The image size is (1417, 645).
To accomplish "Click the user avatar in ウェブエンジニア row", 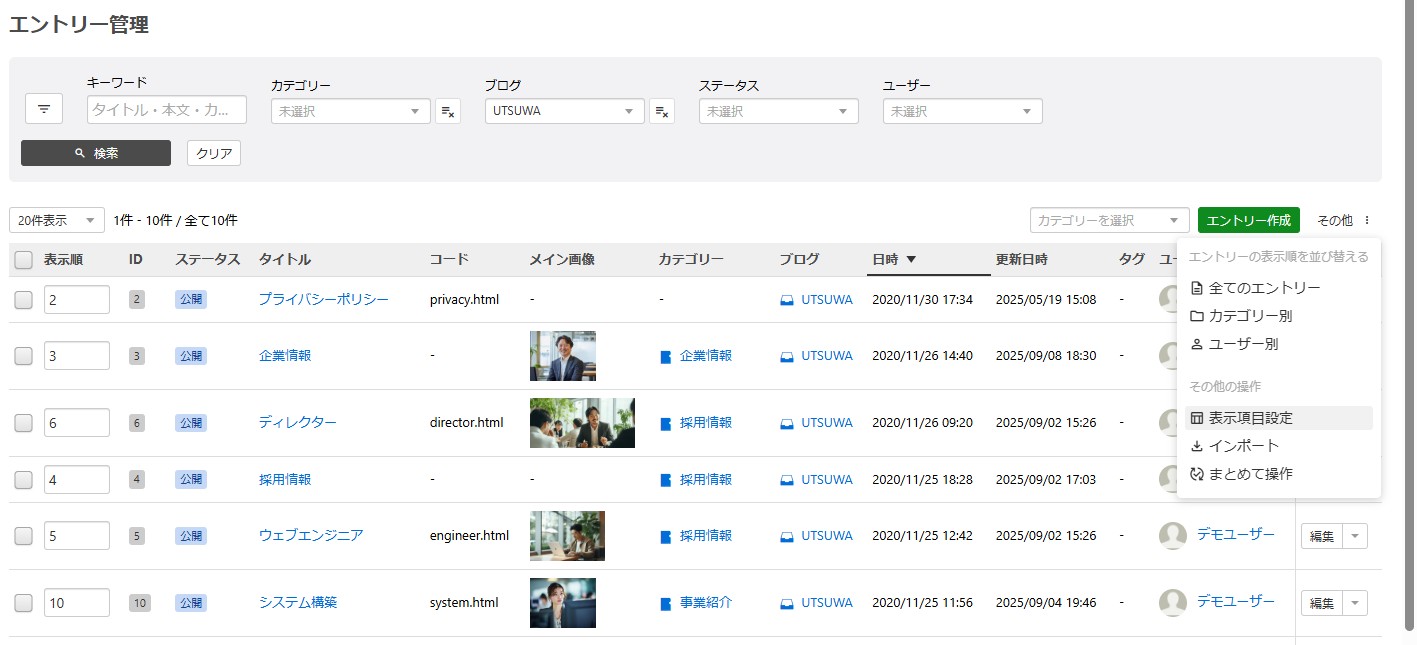I will pyautogui.click(x=1172, y=535).
